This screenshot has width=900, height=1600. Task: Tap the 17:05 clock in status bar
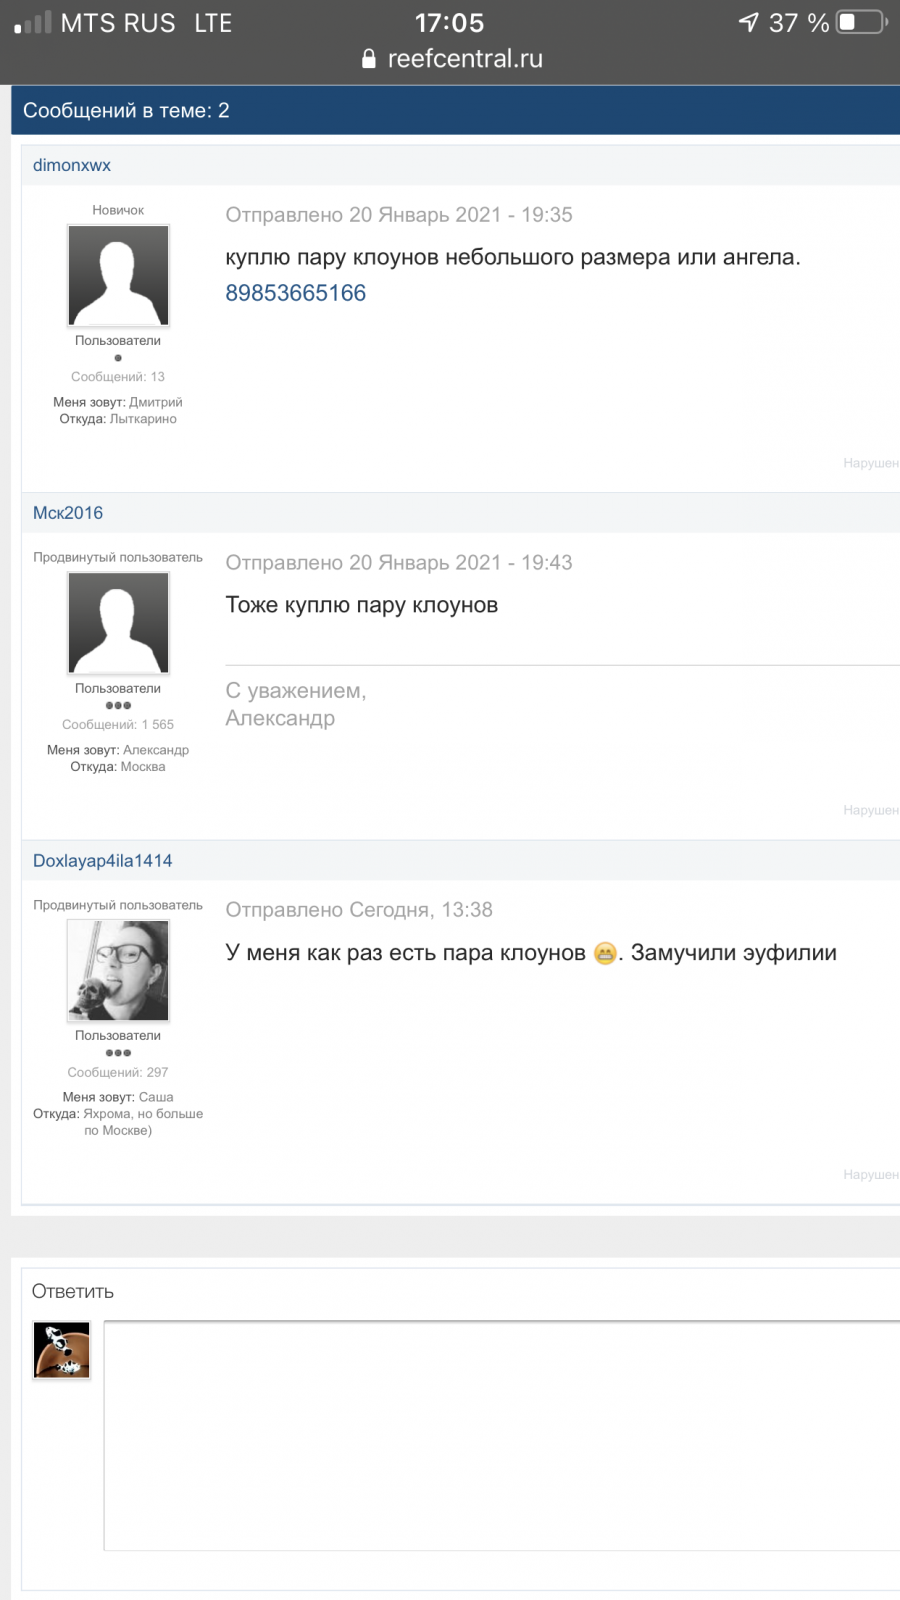coord(449,22)
